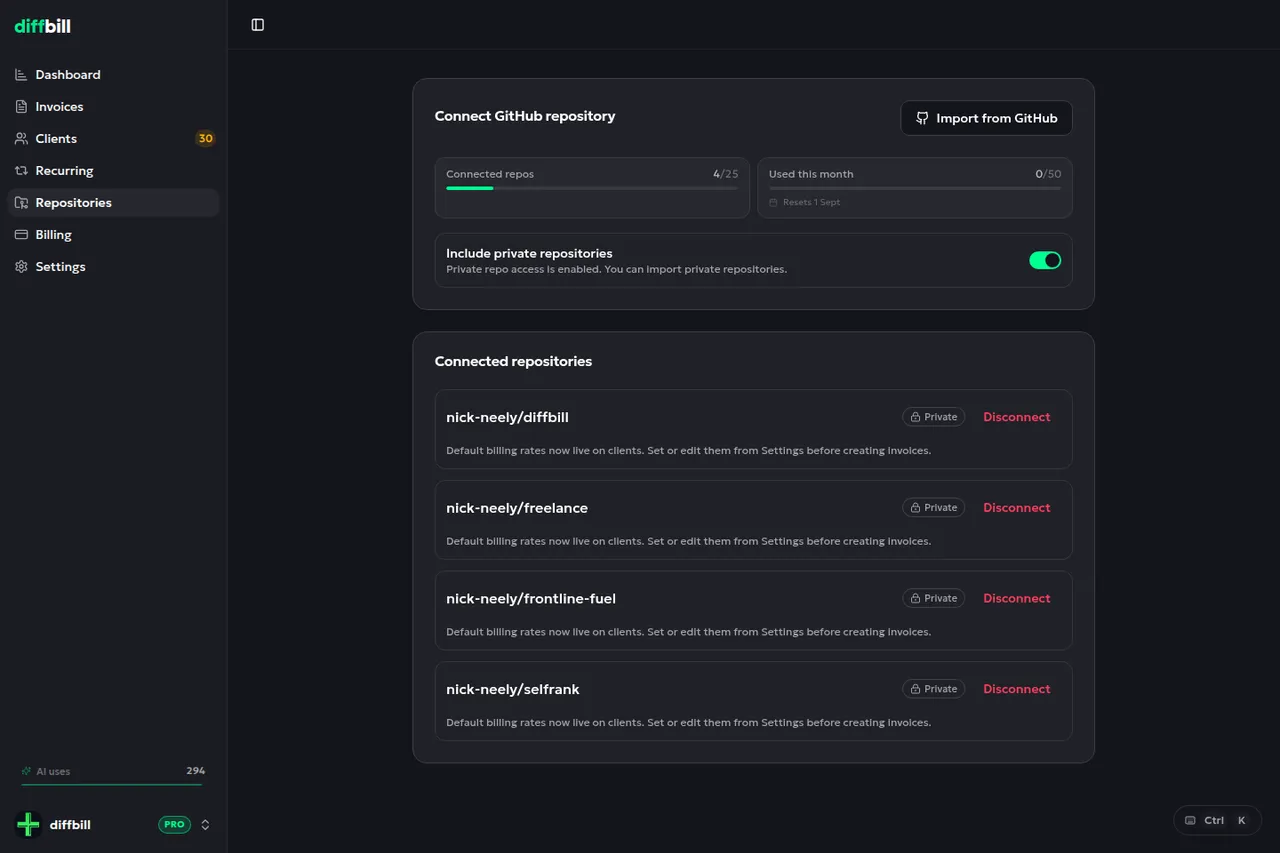Click the Settings gear icon
The width and height of the screenshot is (1280, 853).
pos(21,267)
